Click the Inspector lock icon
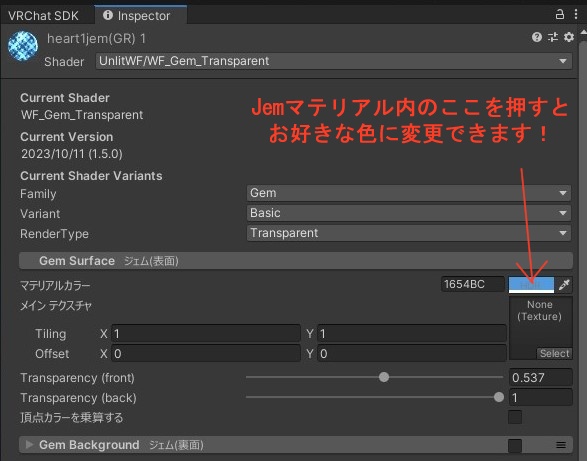The width and height of the screenshot is (587, 461). 560,14
